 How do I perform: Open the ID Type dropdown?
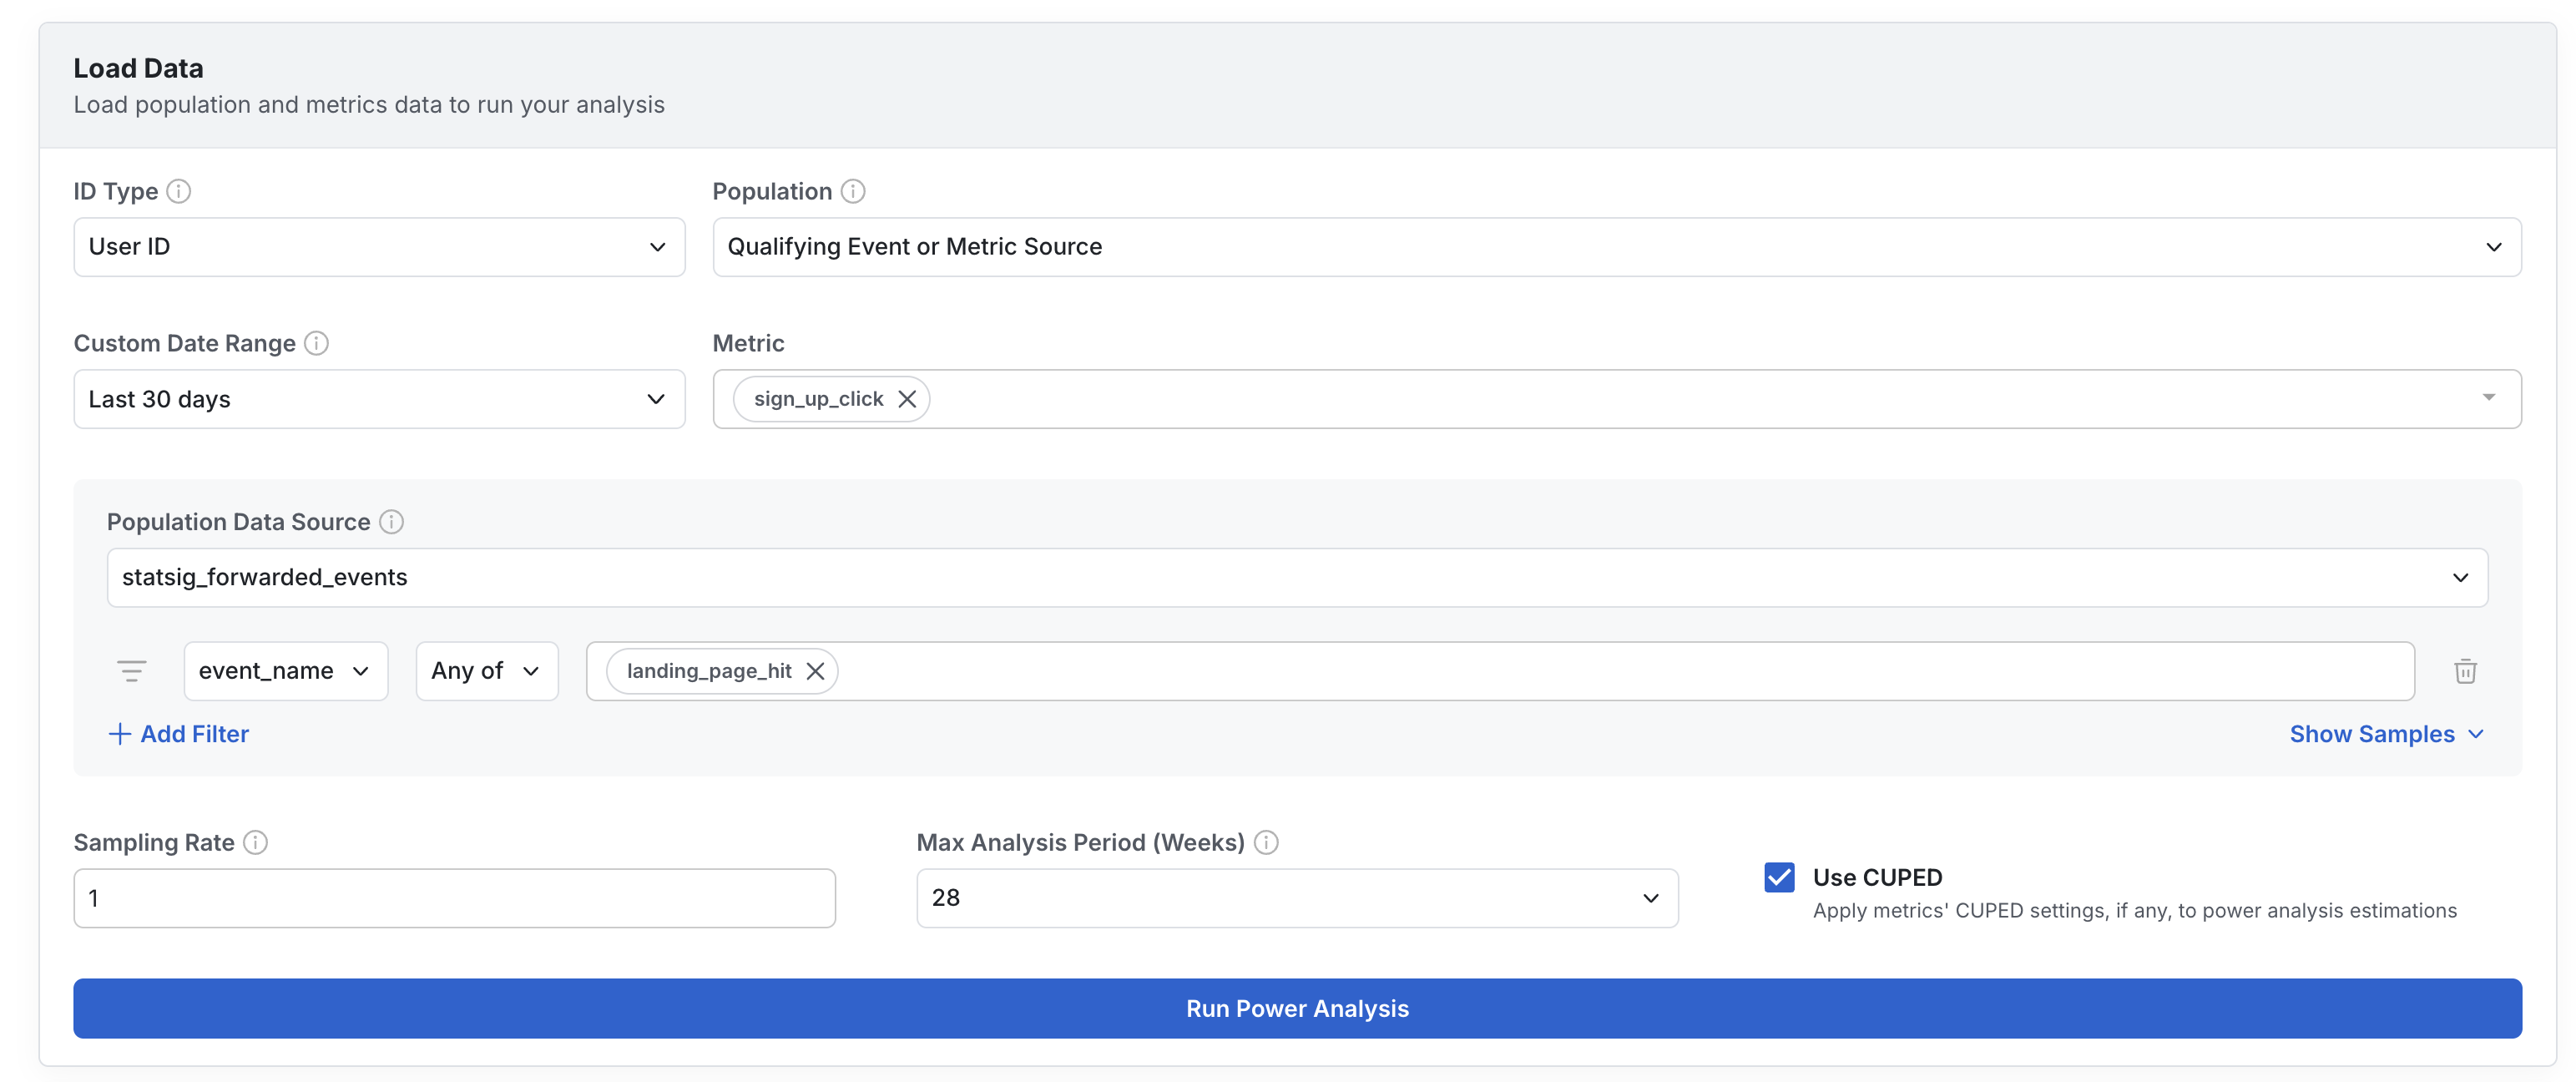[x=379, y=247]
